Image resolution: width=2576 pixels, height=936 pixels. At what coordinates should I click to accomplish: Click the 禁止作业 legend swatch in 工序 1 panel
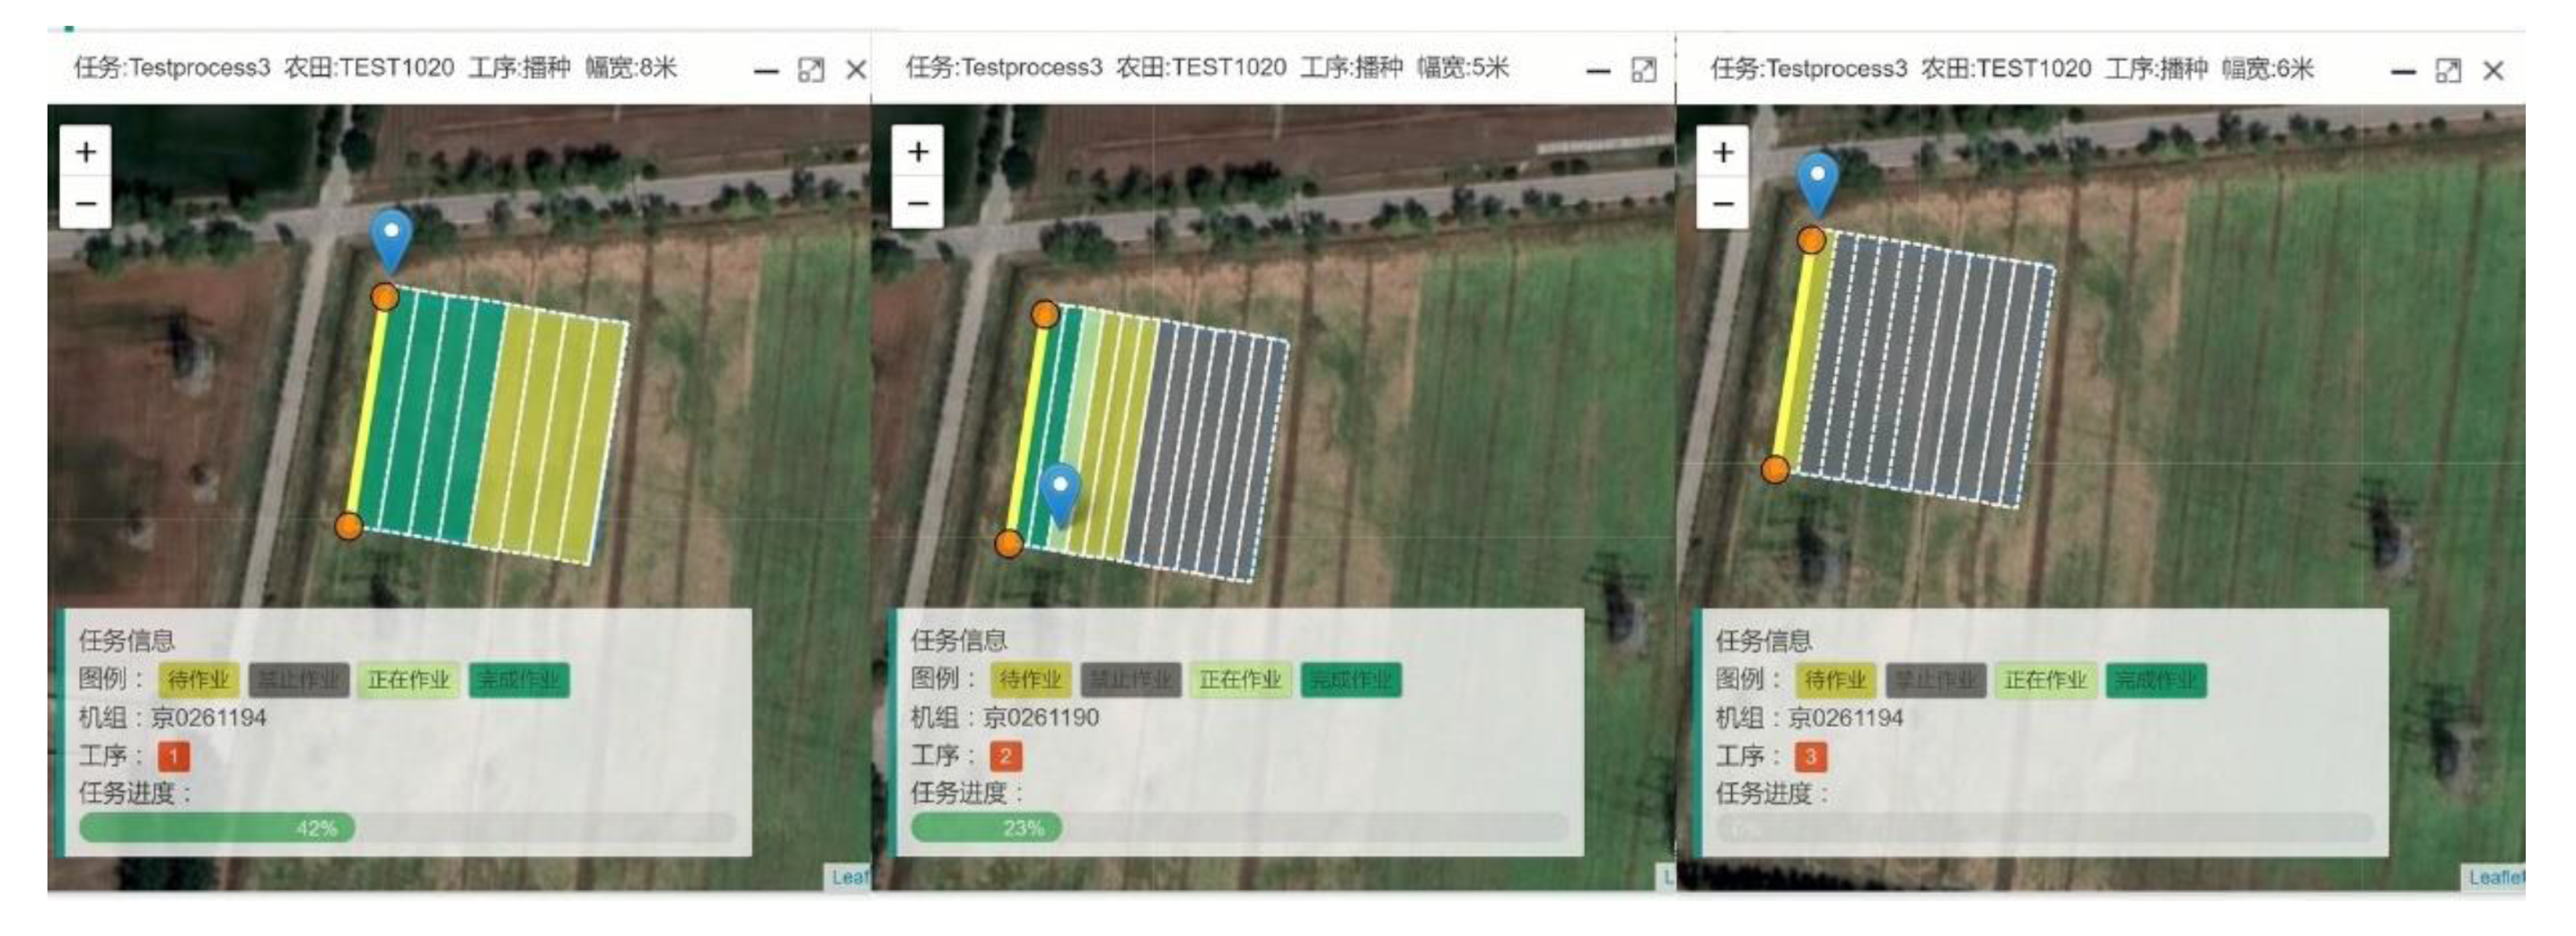point(299,680)
